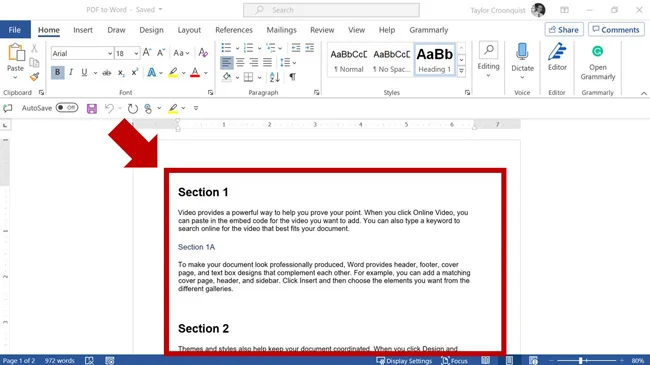Toggle Bold formatting

pos(58,73)
